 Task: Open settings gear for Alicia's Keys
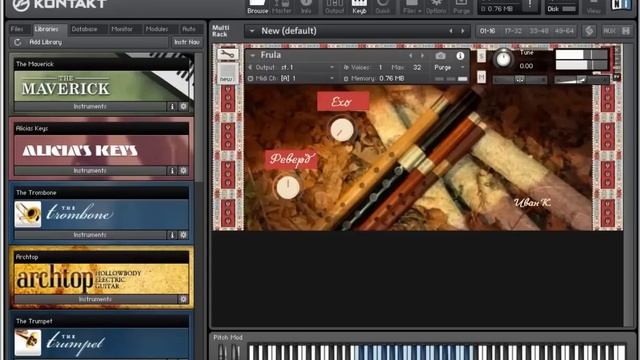coord(183,171)
